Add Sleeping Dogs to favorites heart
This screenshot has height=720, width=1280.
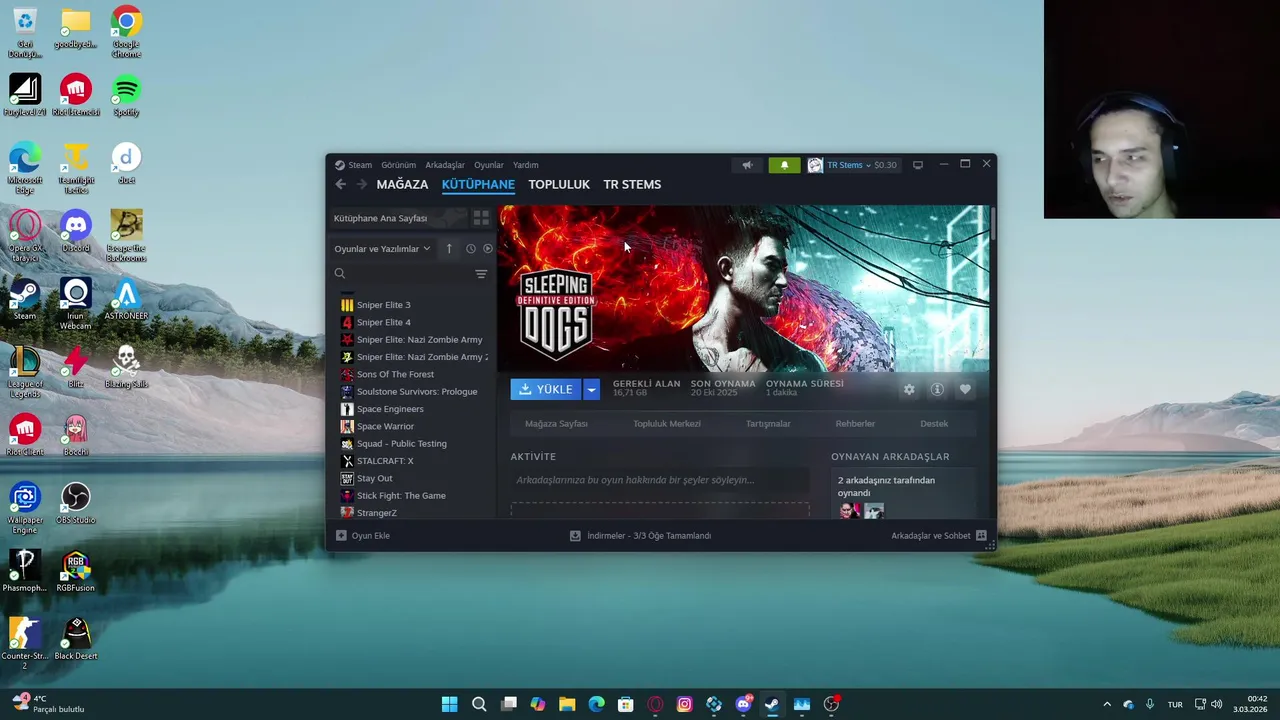click(965, 390)
